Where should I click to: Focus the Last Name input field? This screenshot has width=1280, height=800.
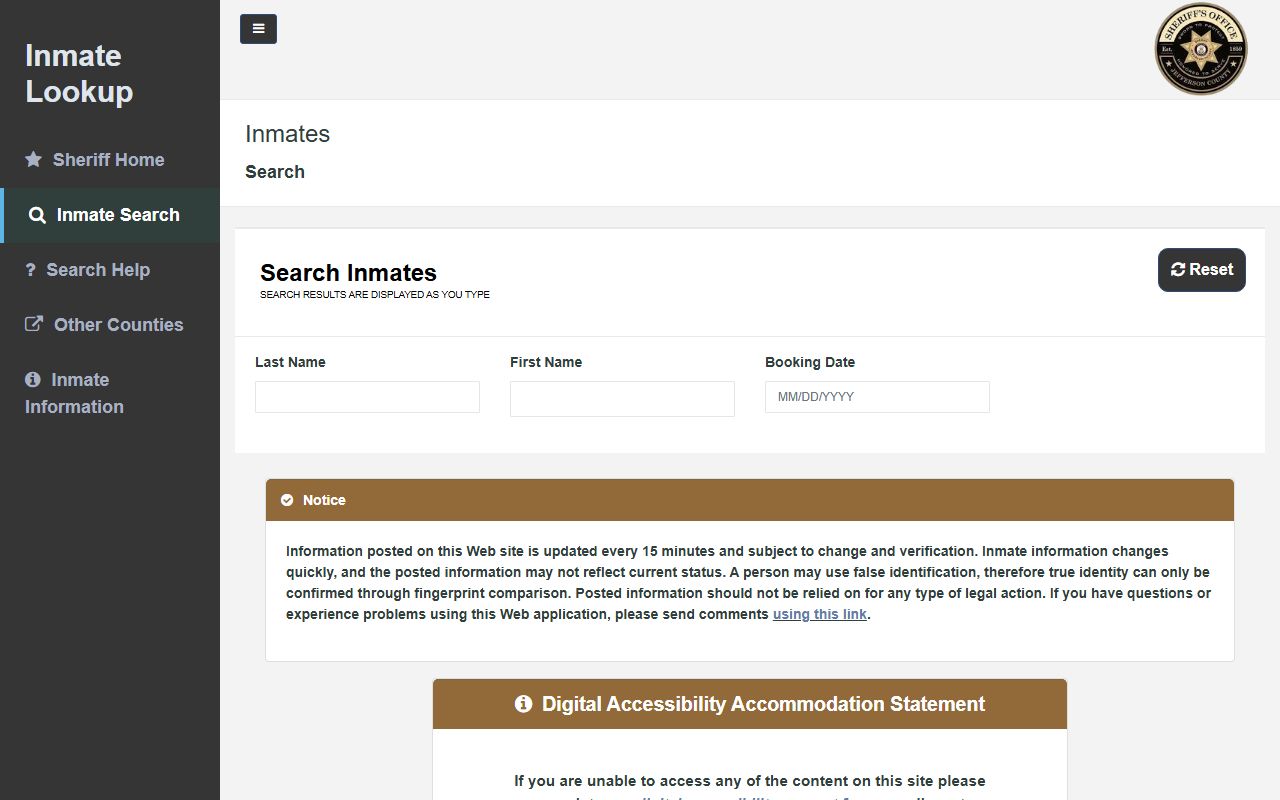[367, 397]
